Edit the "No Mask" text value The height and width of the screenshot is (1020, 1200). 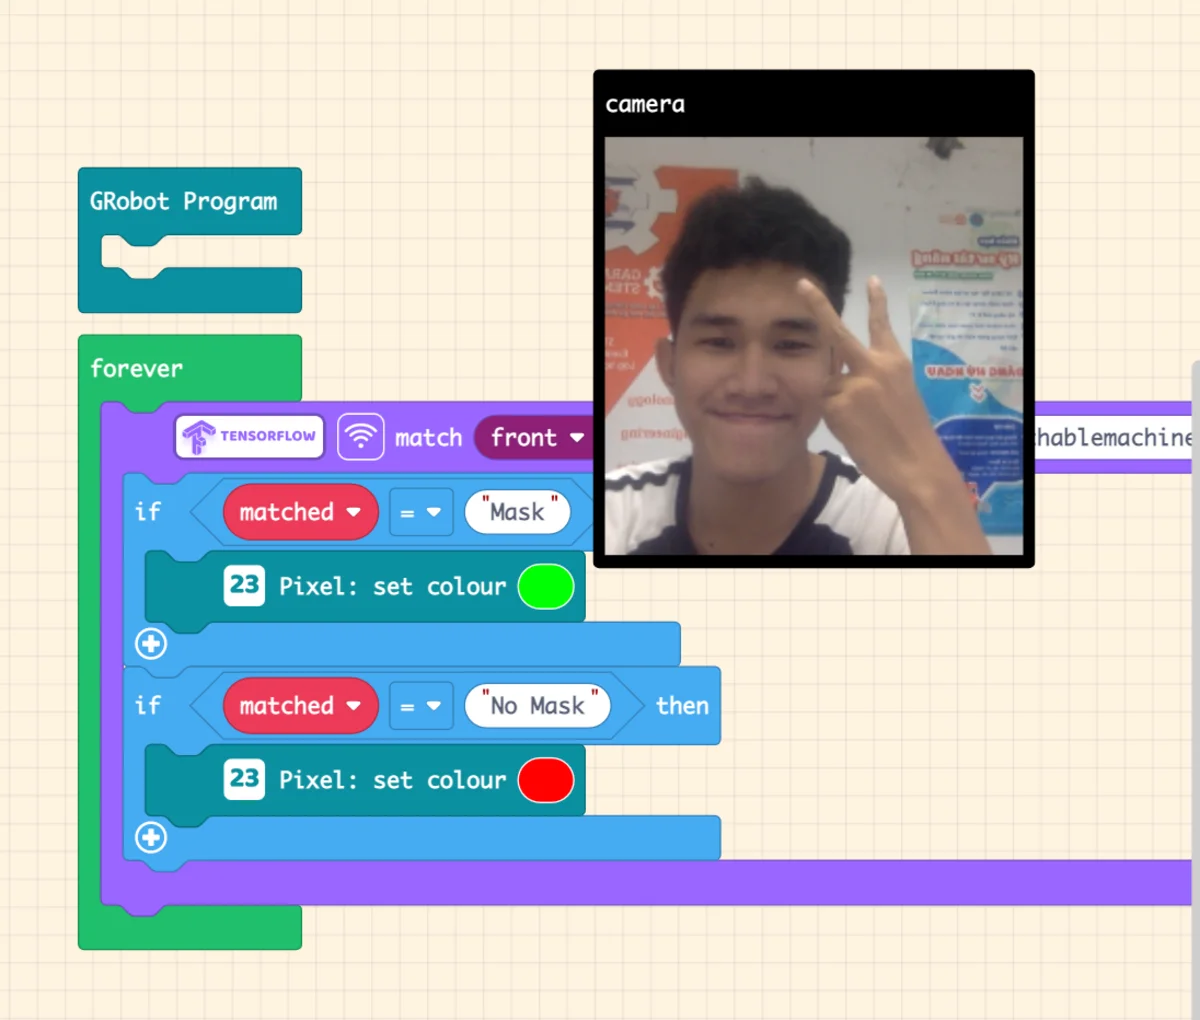click(x=537, y=706)
